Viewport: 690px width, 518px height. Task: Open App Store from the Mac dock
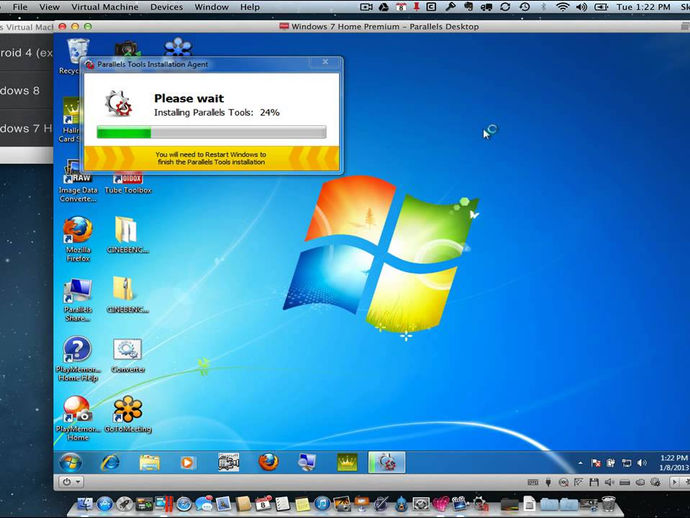pos(105,503)
